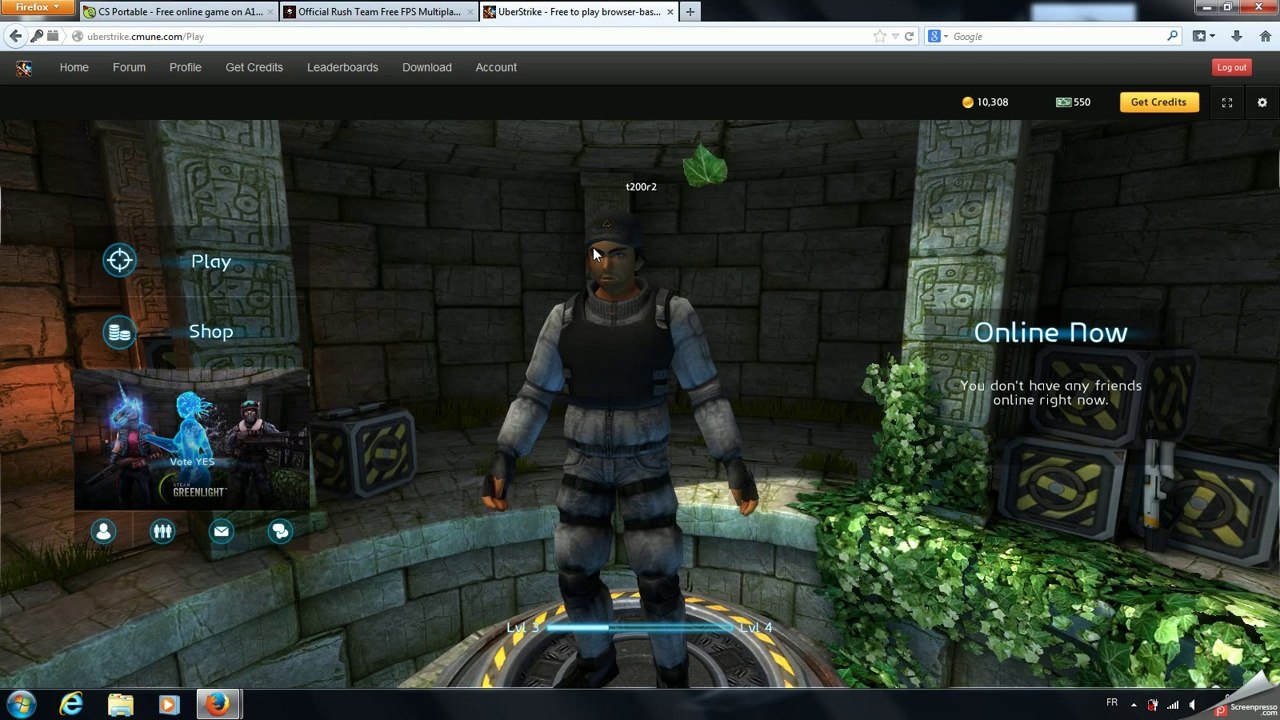Screen dimensions: 1280x720
Task: Open the Profile page
Action: tap(185, 67)
